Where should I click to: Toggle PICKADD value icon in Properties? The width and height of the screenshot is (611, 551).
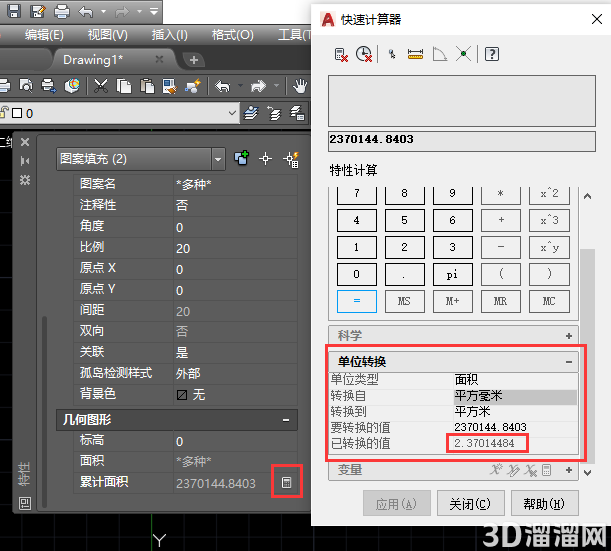[x=242, y=158]
